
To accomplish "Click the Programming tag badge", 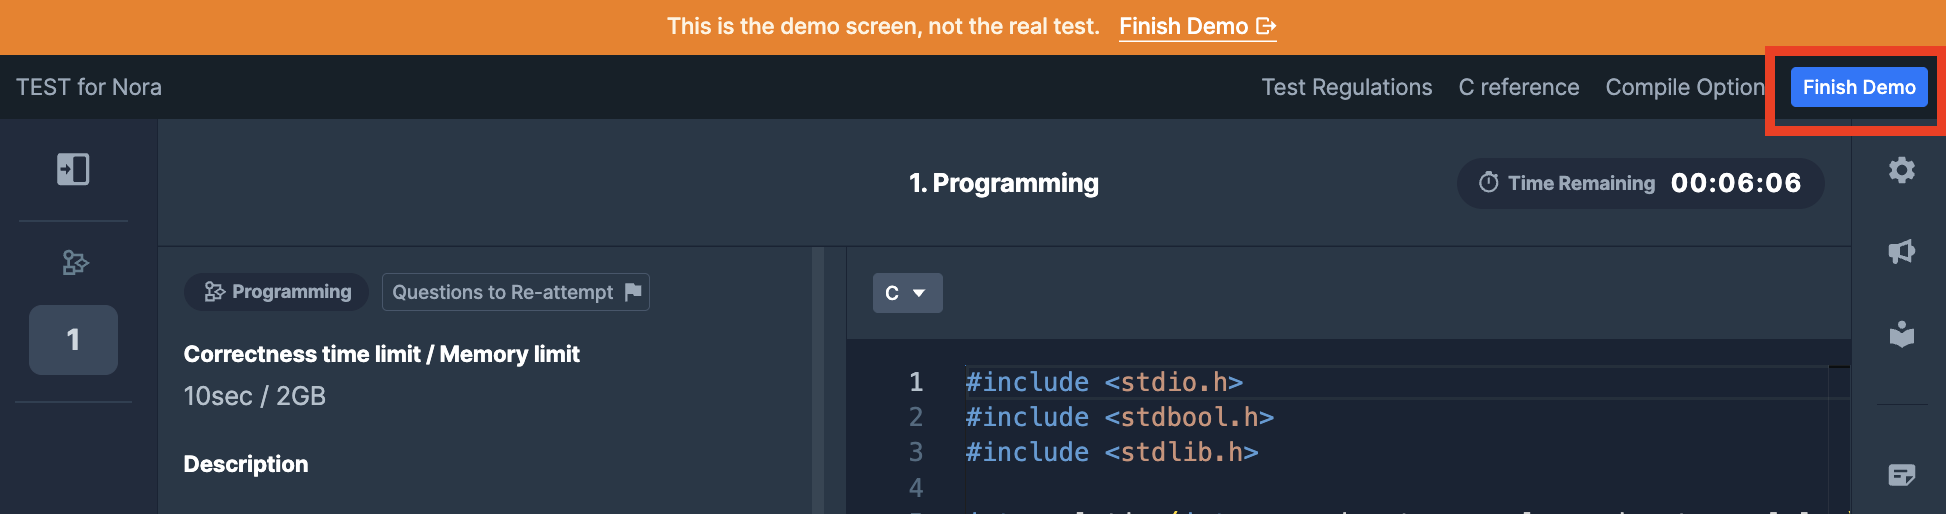I will click(x=277, y=292).
